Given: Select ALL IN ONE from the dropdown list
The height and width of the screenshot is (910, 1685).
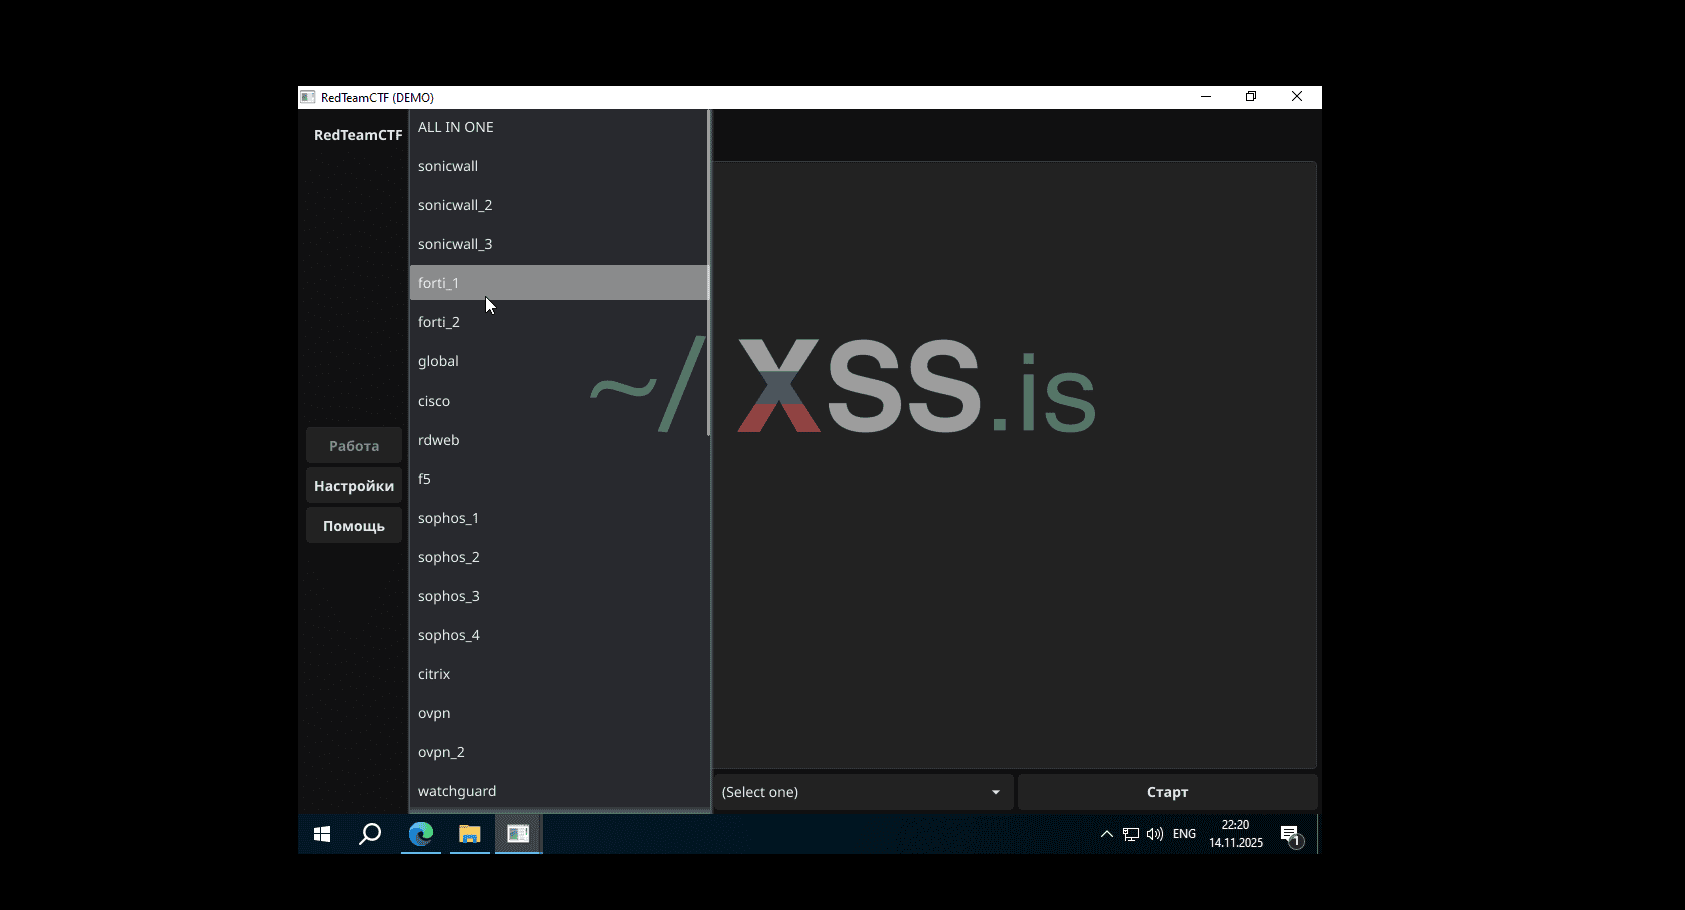Looking at the screenshot, I should point(558,127).
